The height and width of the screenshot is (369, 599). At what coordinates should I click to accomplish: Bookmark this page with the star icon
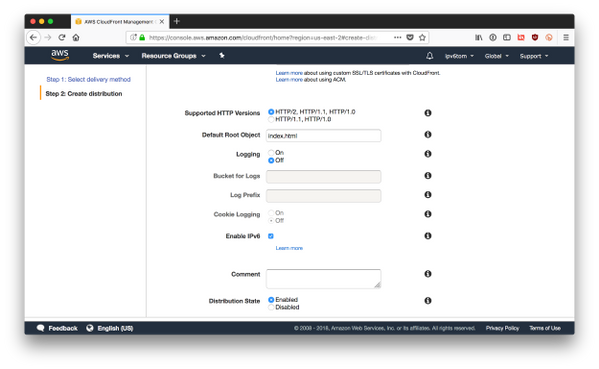[422, 37]
